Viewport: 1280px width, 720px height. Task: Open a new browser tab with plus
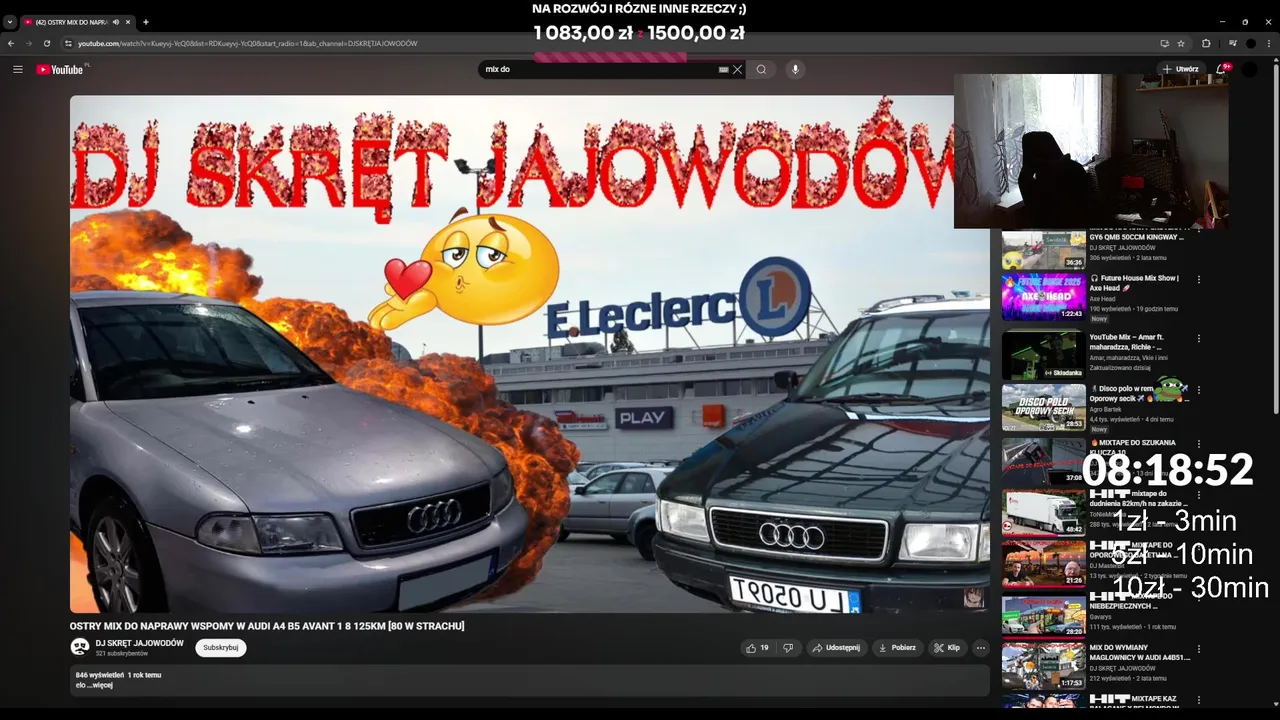pos(146,22)
